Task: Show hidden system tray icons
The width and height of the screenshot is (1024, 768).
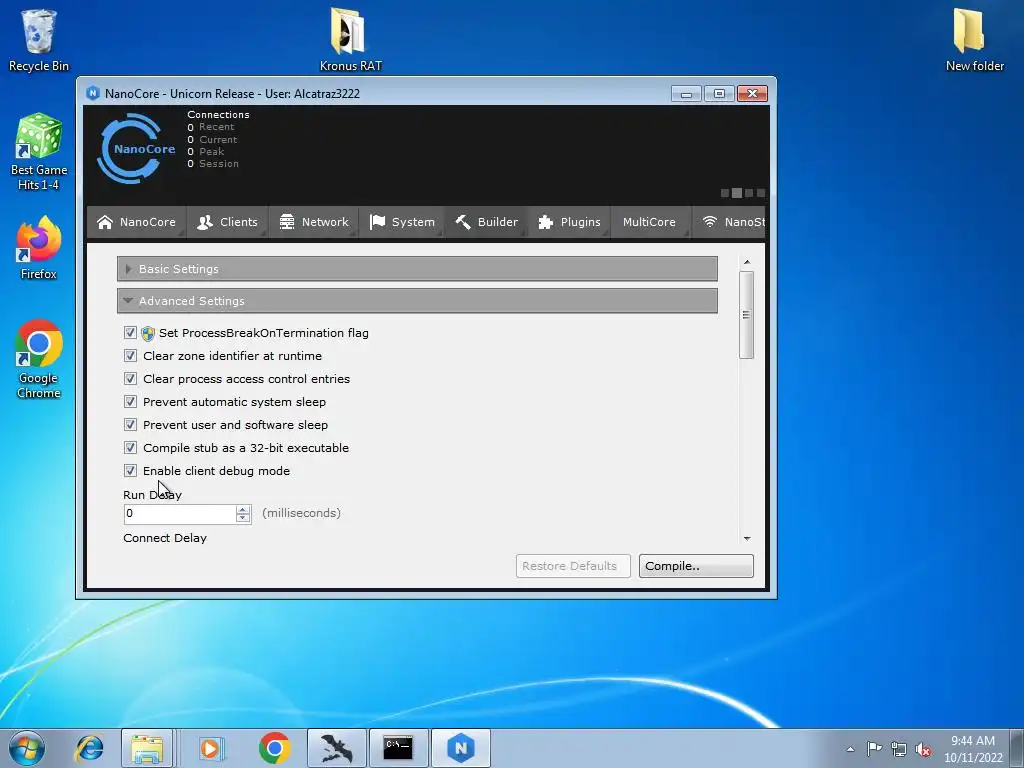Action: coord(850,749)
